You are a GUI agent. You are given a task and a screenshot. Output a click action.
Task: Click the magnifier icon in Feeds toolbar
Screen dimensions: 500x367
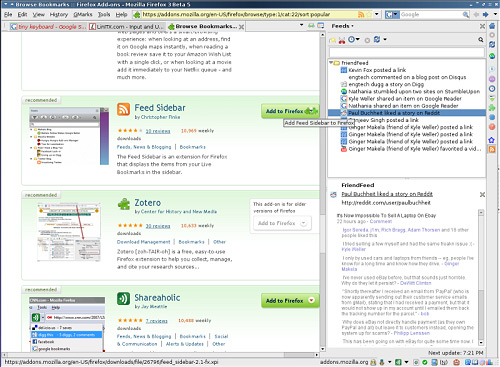point(481,40)
